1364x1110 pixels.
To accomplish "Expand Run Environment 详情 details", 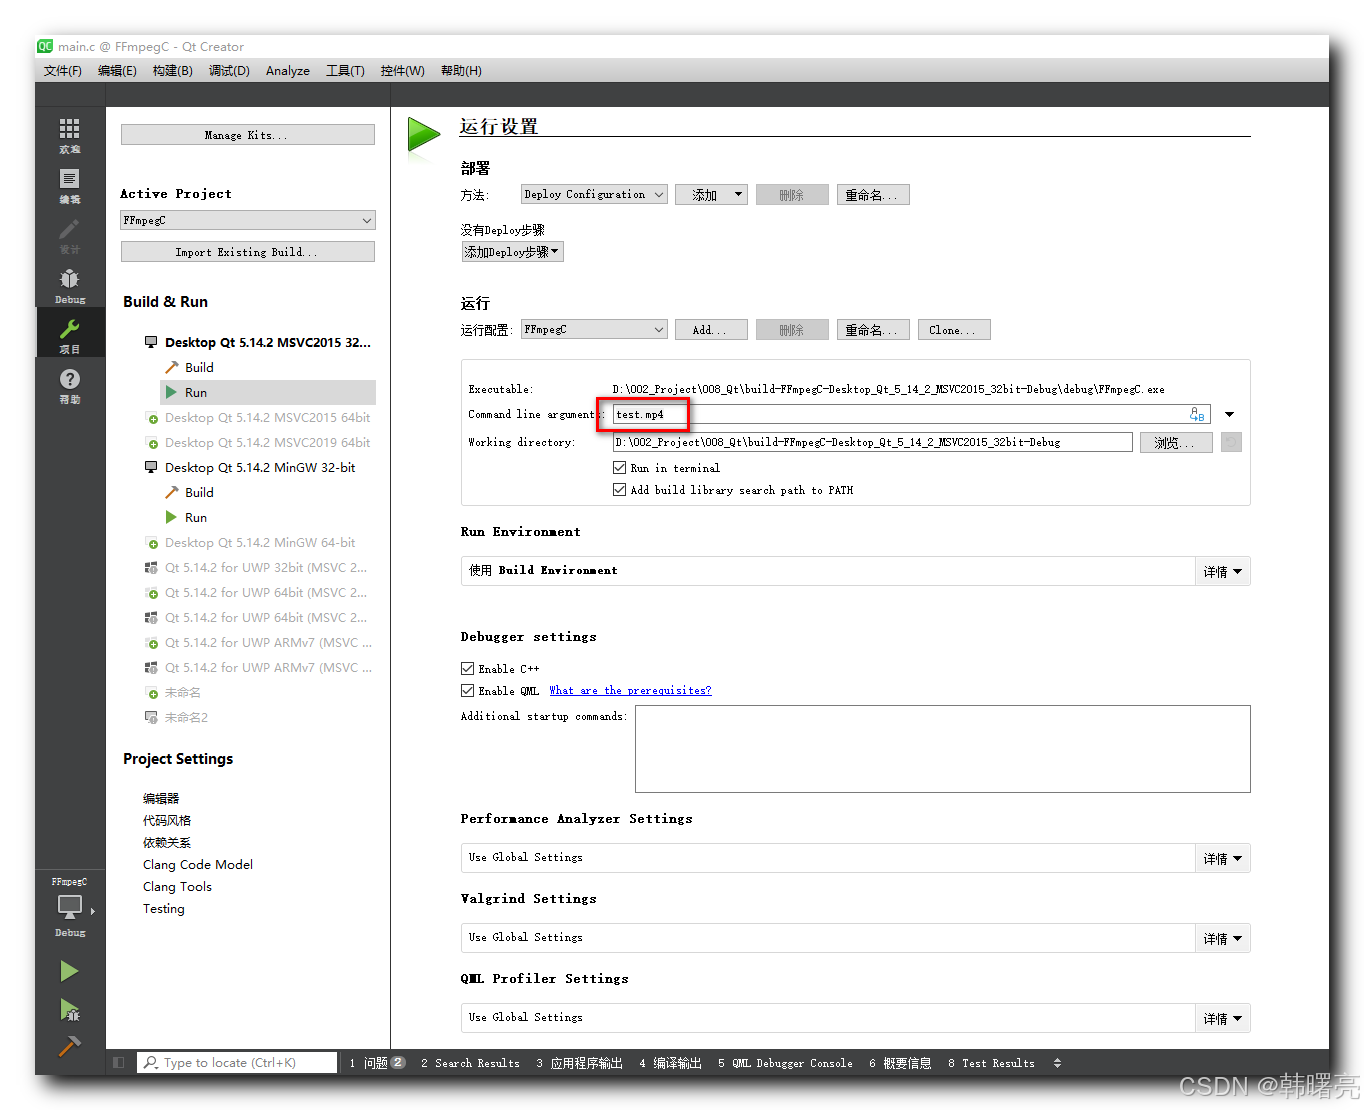I will [x=1222, y=571].
